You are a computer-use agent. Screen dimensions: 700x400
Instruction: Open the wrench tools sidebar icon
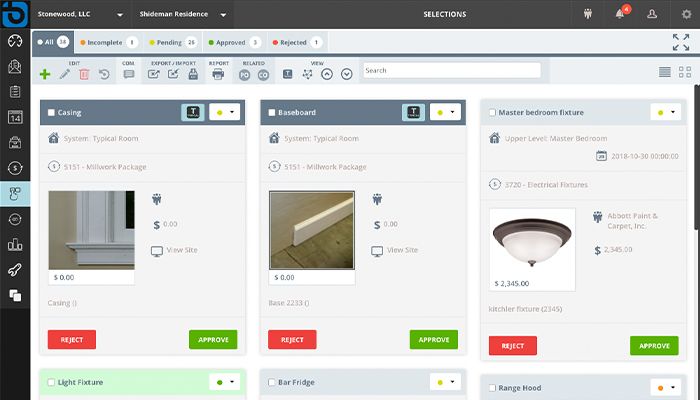click(x=15, y=270)
